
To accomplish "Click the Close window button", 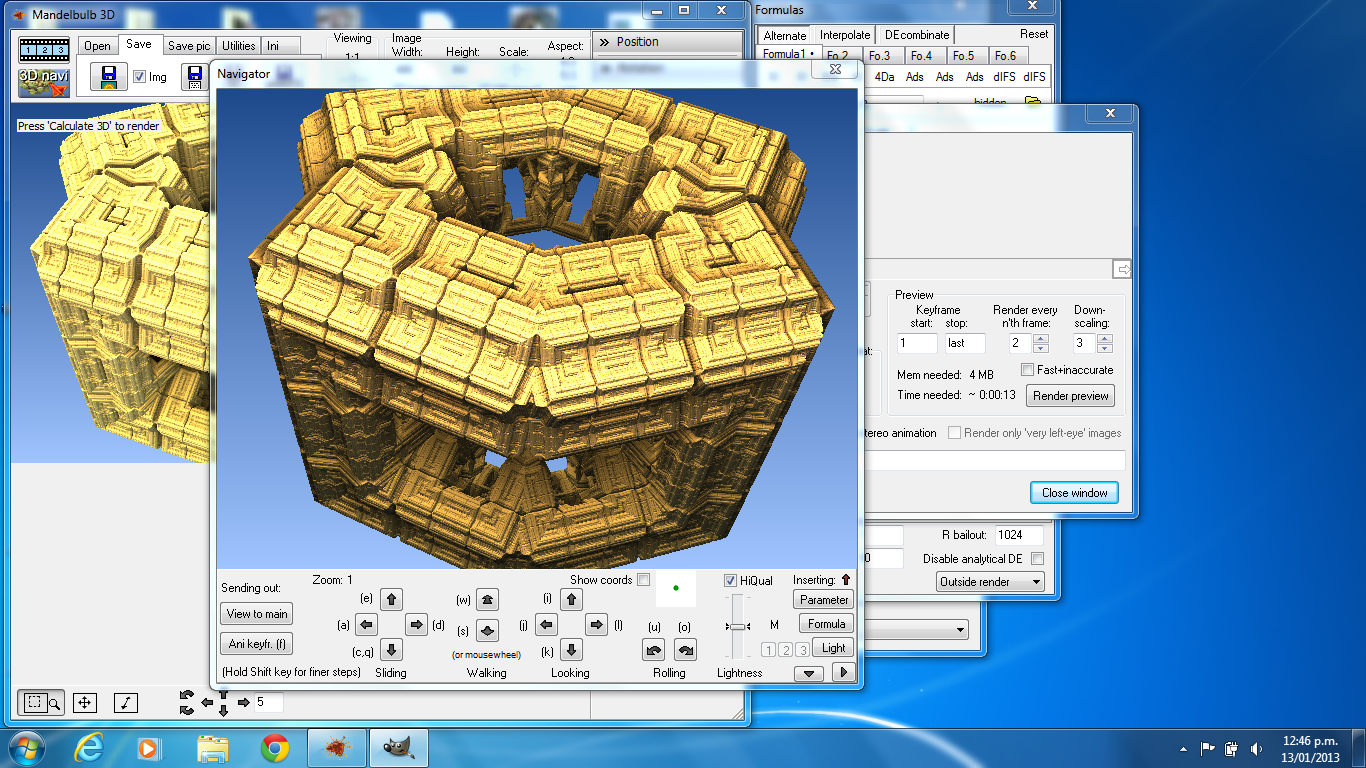I will 1075,493.
